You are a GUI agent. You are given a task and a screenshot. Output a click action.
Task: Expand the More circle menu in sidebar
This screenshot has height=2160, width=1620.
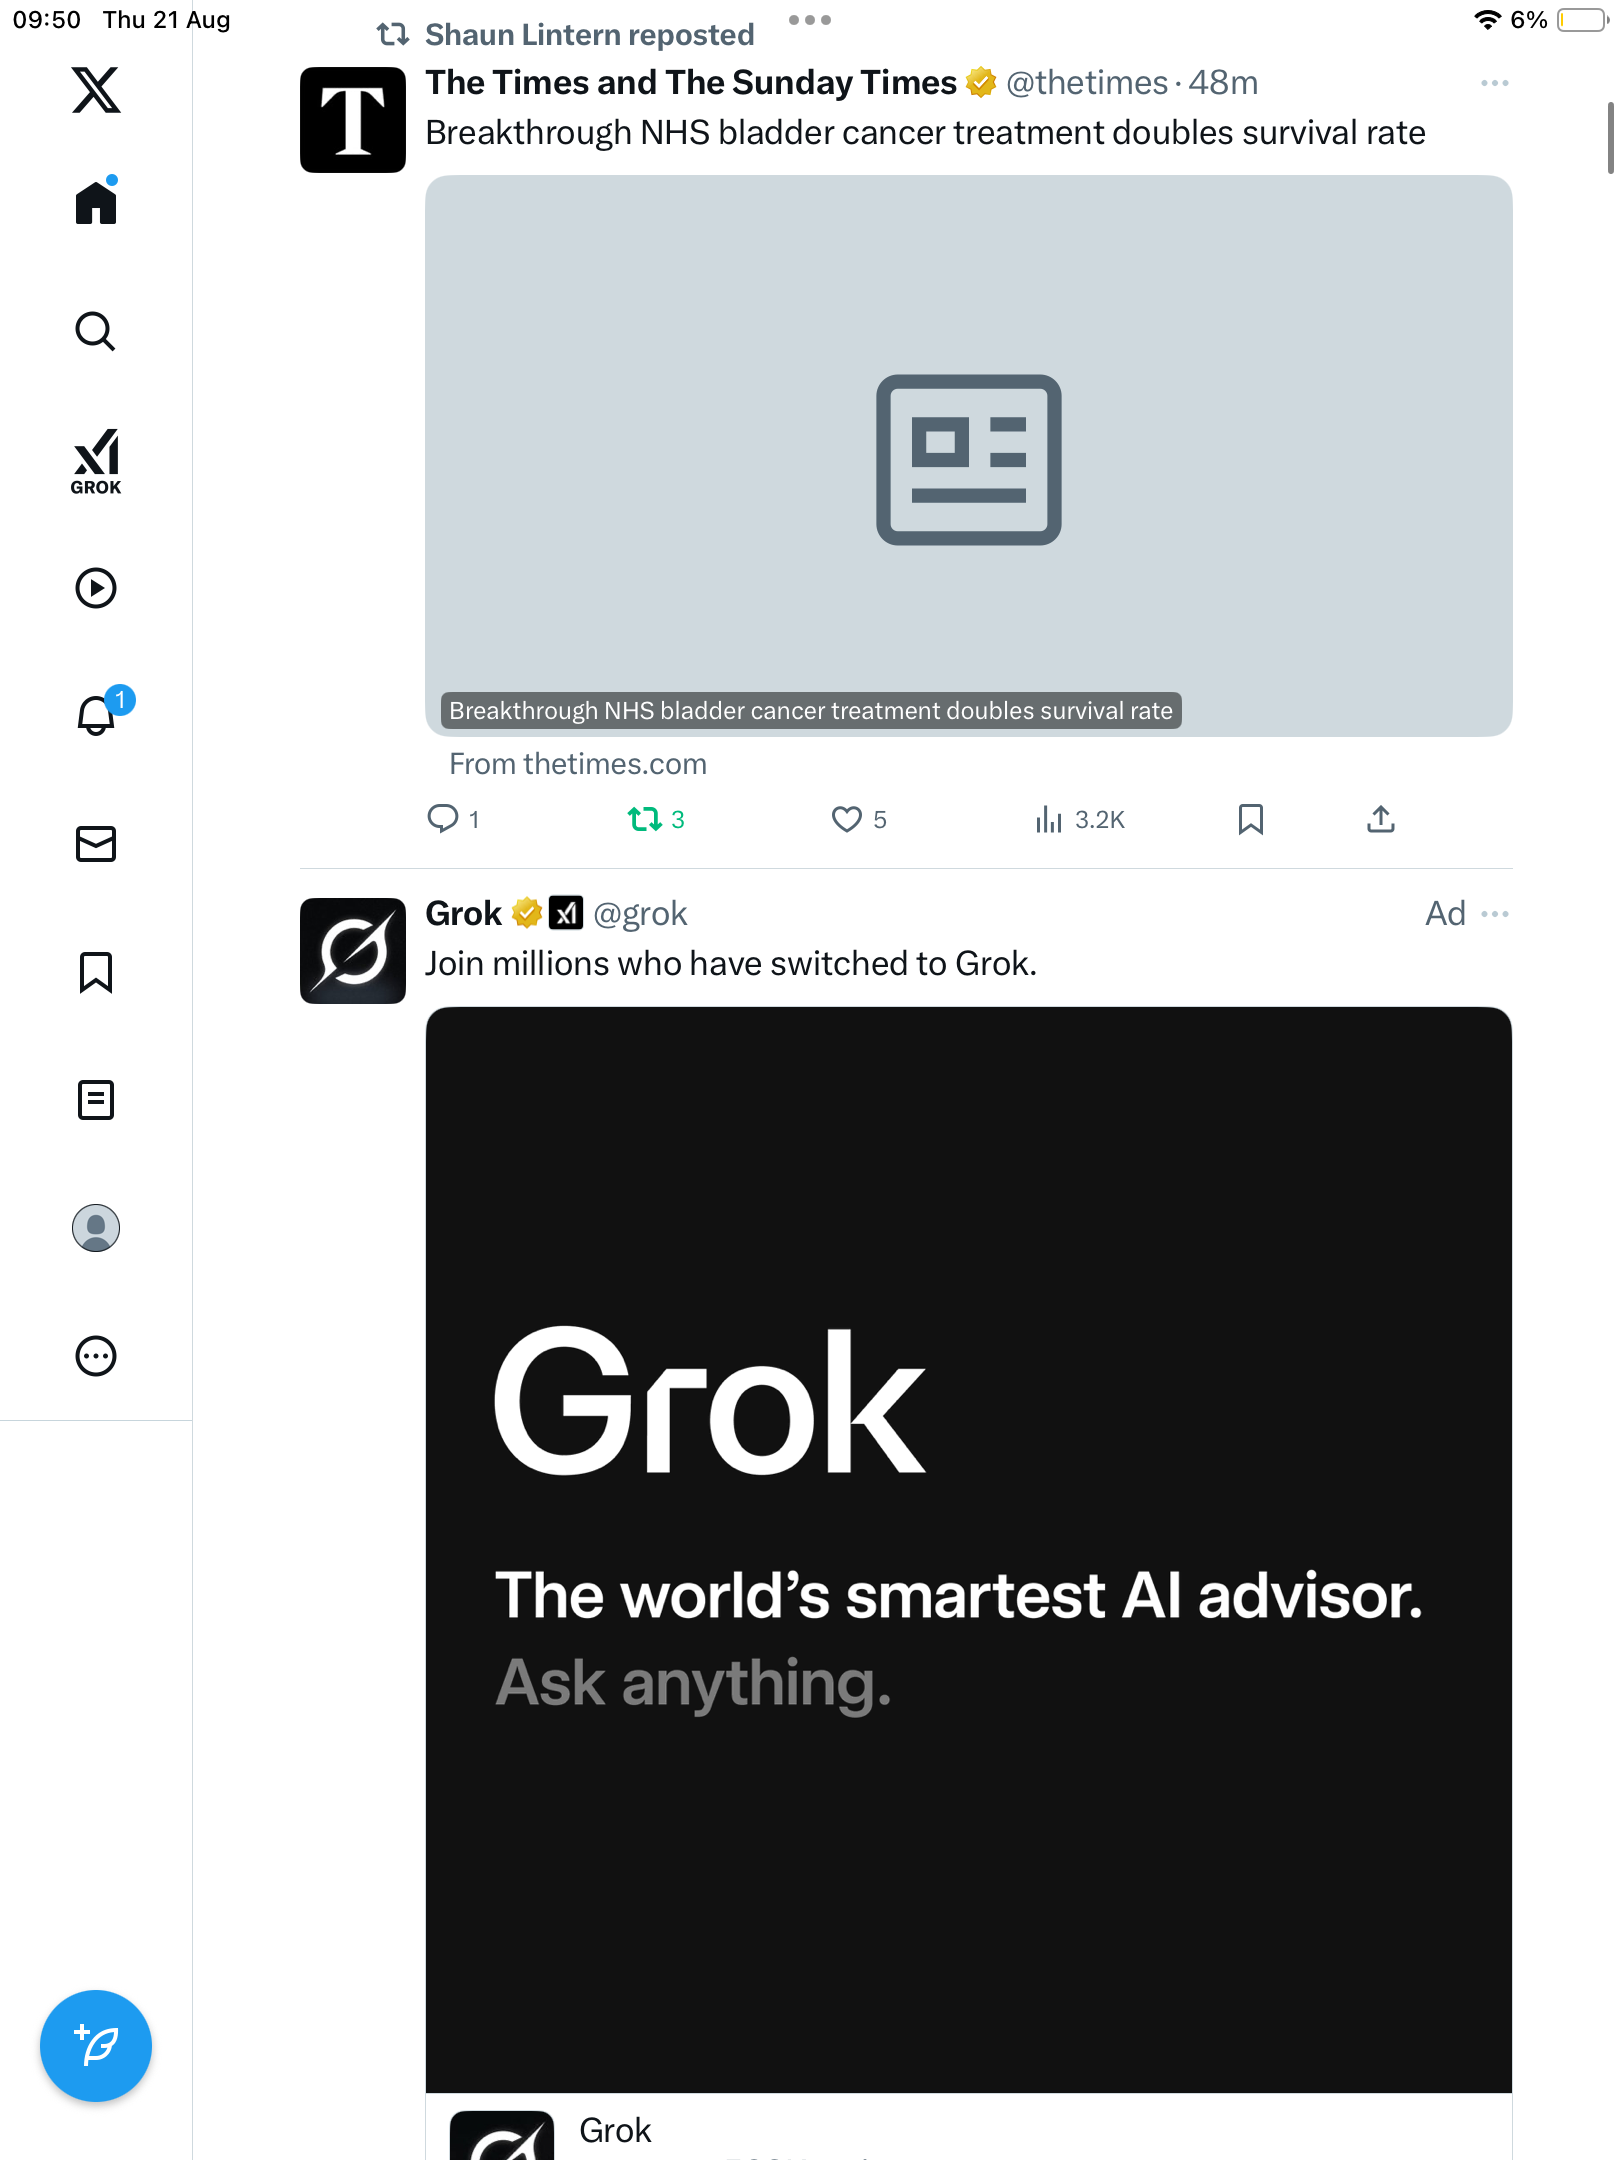pos(96,1356)
